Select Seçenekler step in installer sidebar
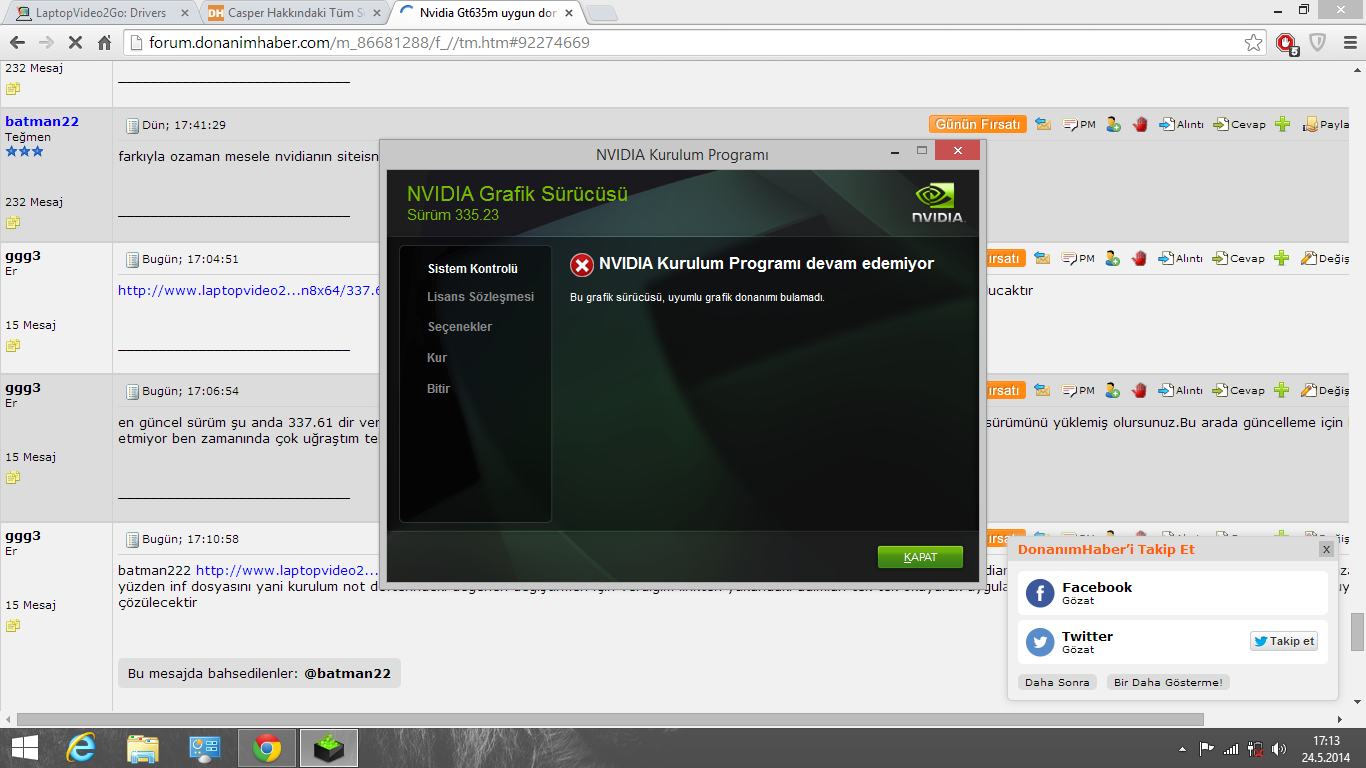Image resolution: width=1366 pixels, height=768 pixels. 459,327
